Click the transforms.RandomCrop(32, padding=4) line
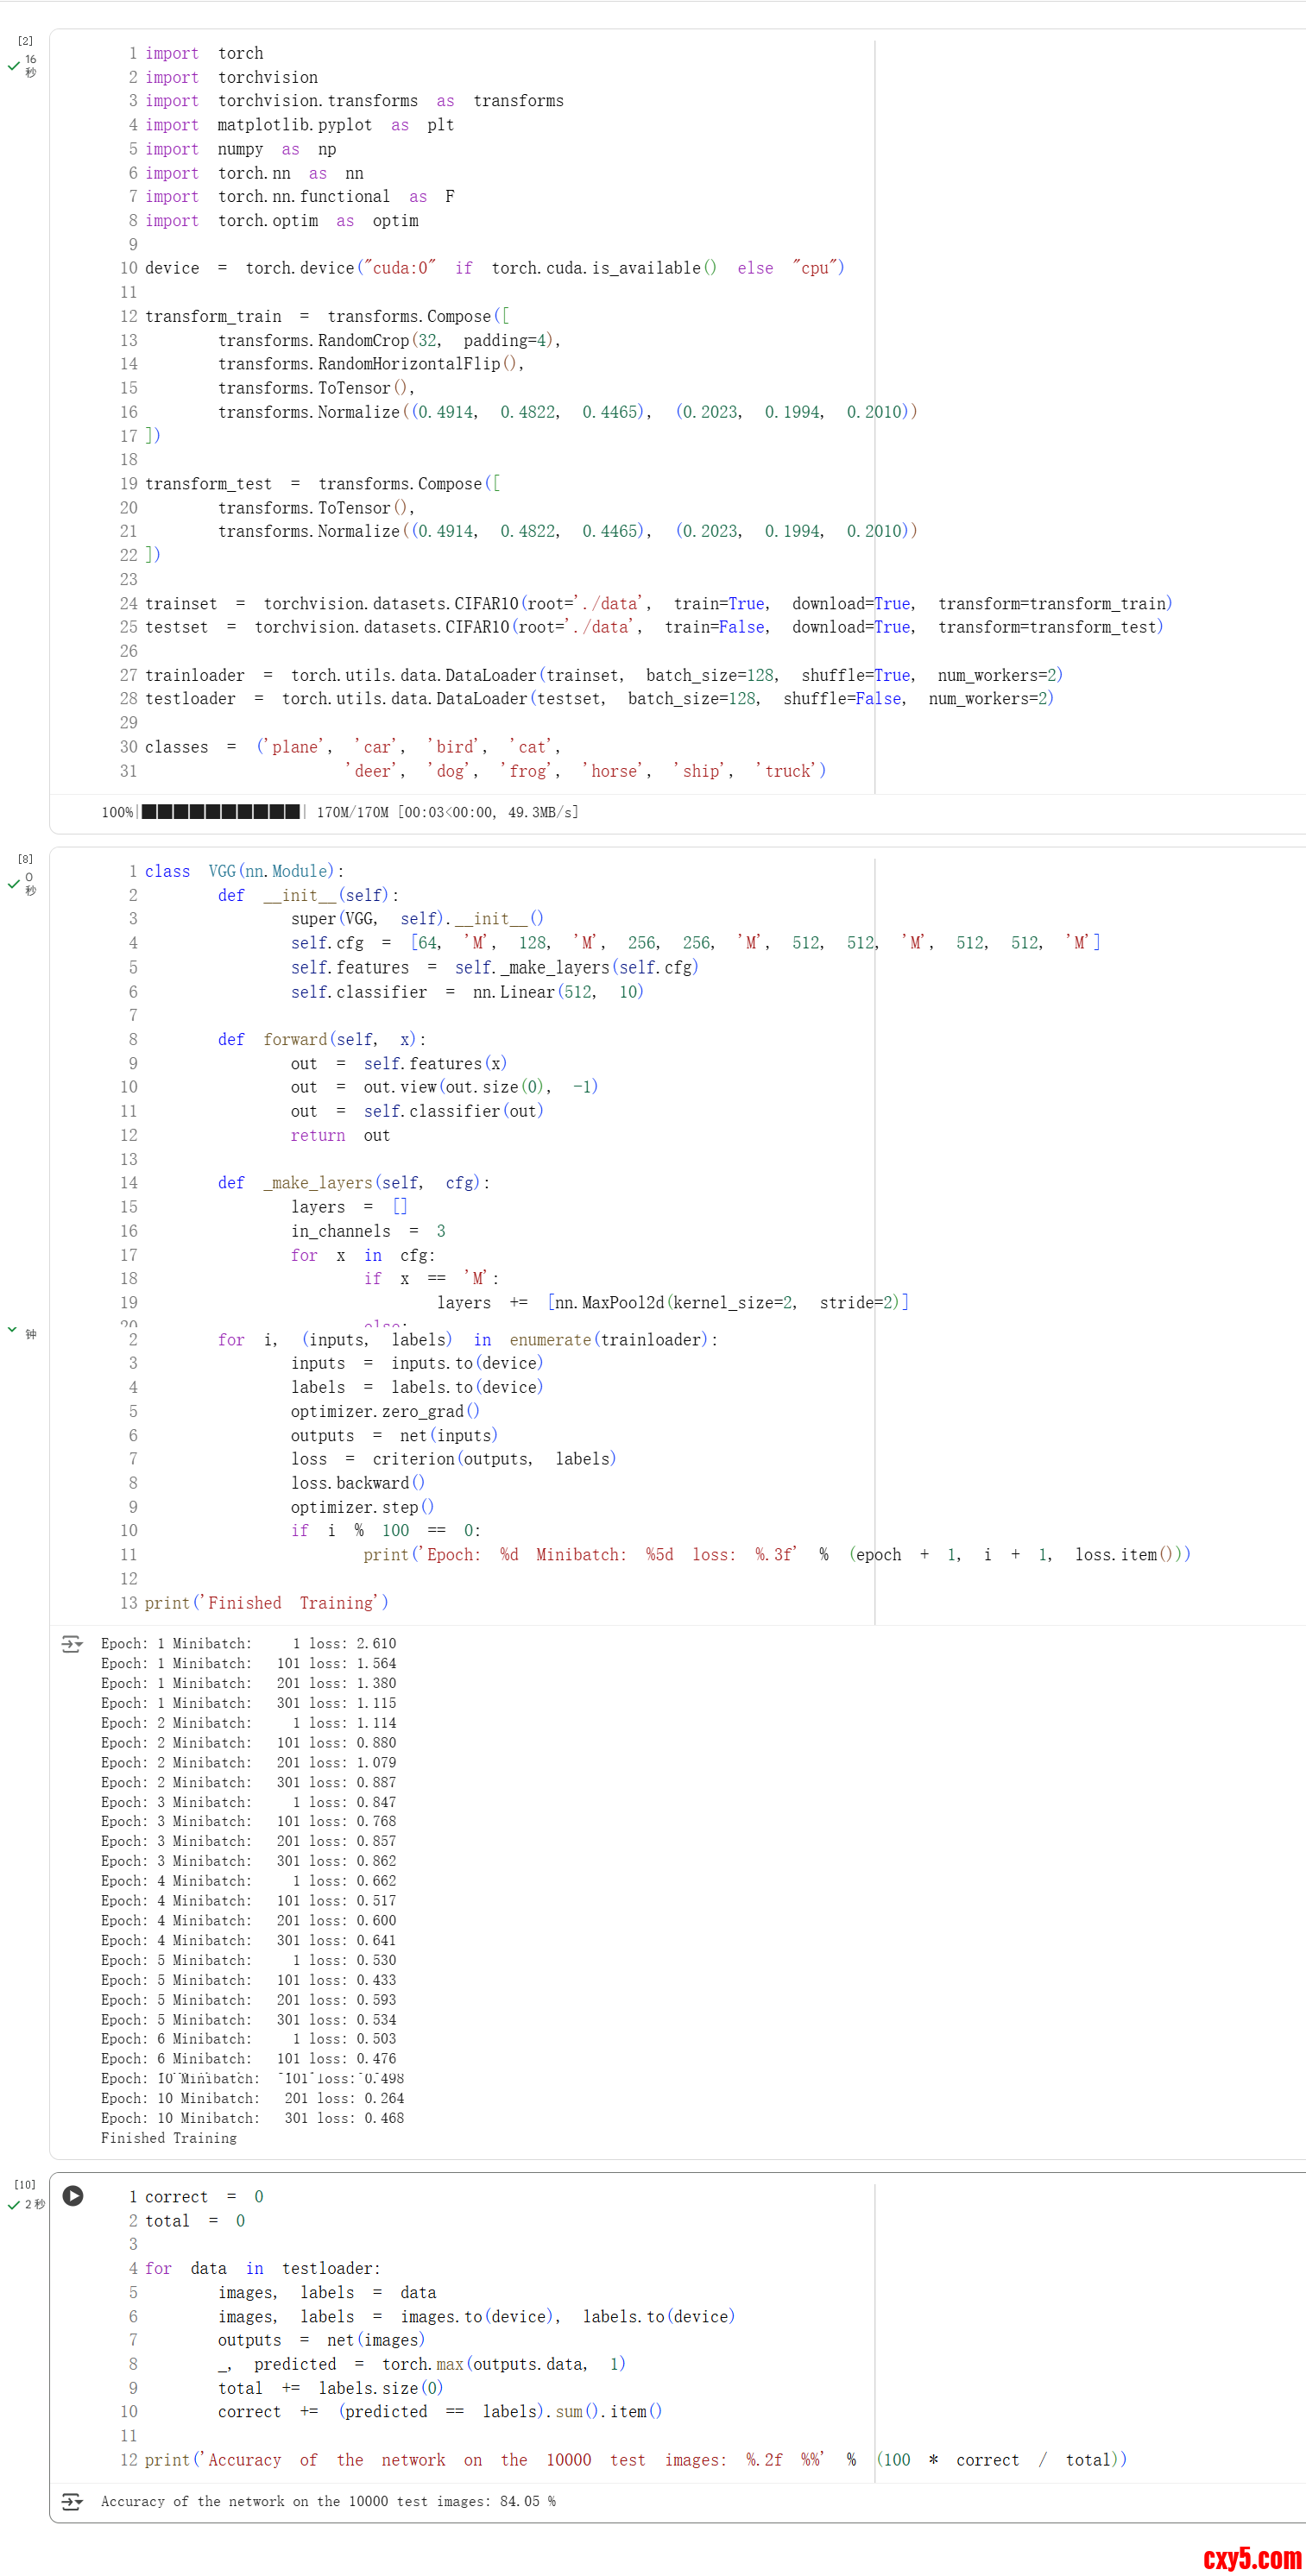1306x2576 pixels. click(x=390, y=340)
